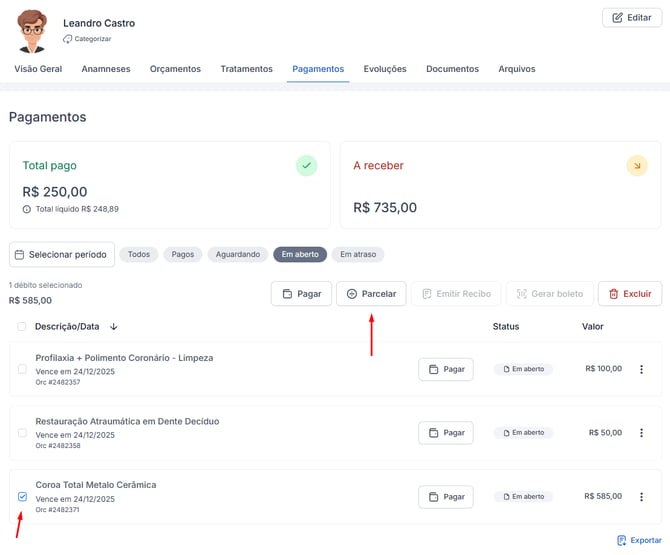The image size is (670, 555).
Task: Click the green checkmark icon in Total pago
Action: [x=306, y=166]
